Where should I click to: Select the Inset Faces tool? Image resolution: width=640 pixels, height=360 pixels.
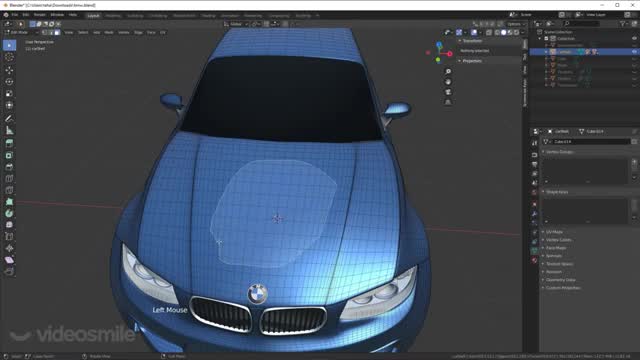9,155
